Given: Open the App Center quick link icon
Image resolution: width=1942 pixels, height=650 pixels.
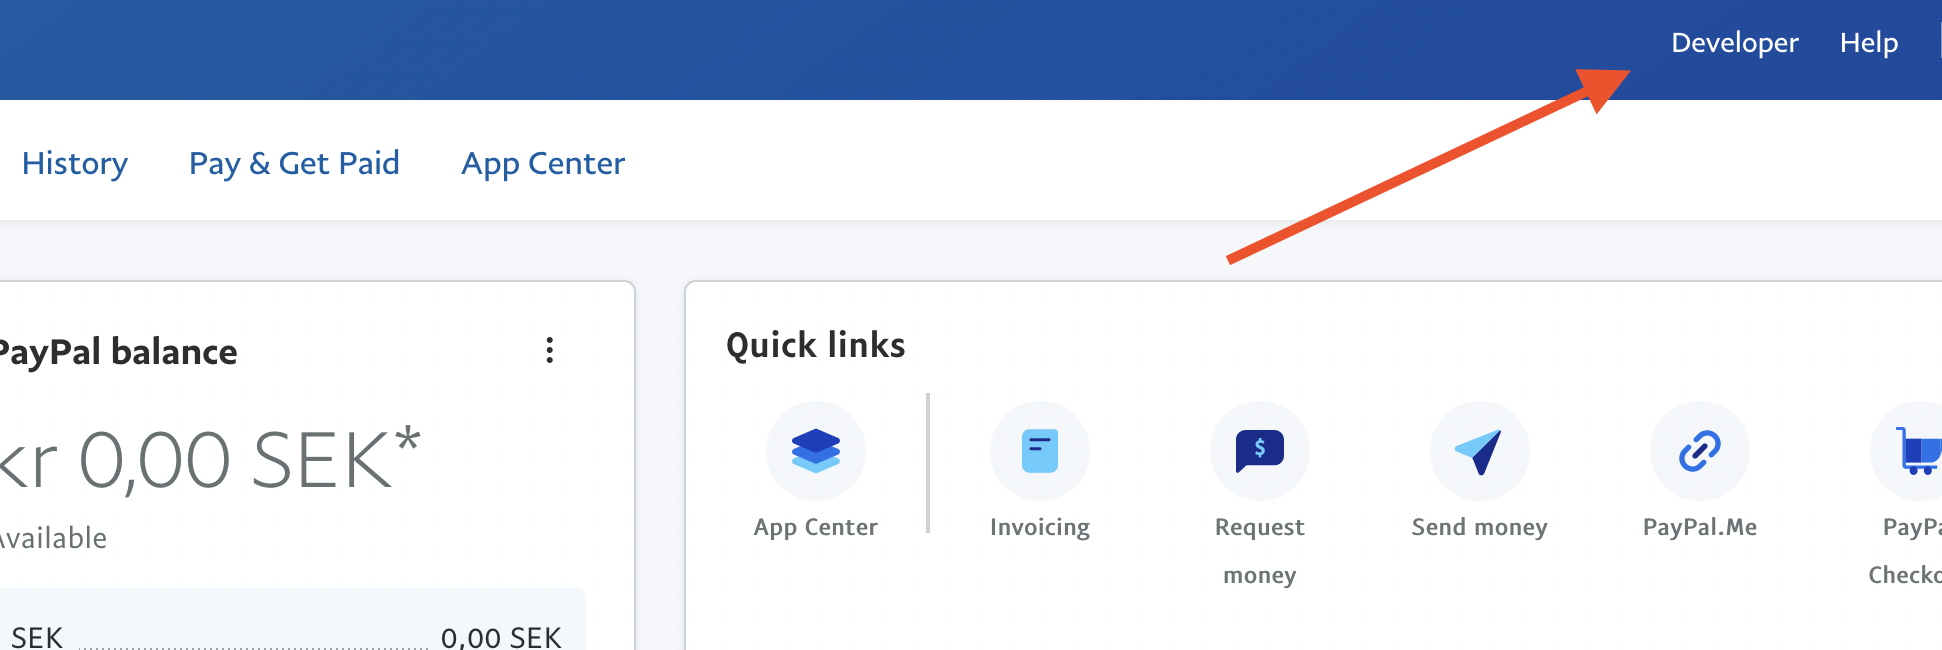Looking at the screenshot, I should (x=815, y=451).
